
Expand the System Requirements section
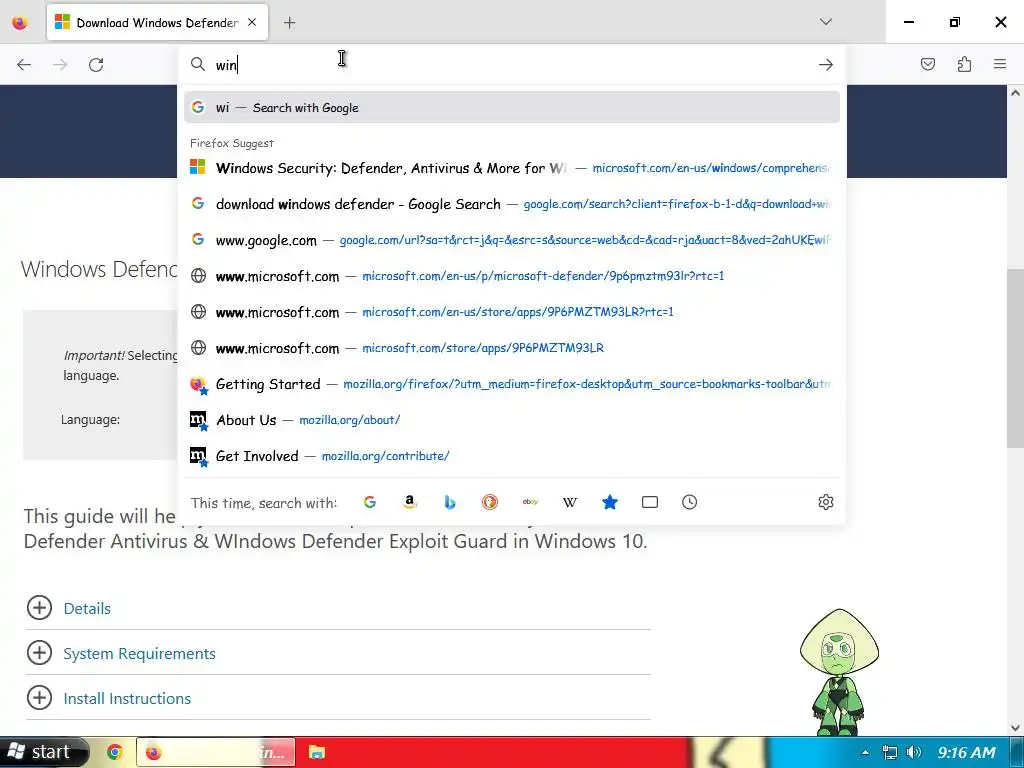(139, 653)
